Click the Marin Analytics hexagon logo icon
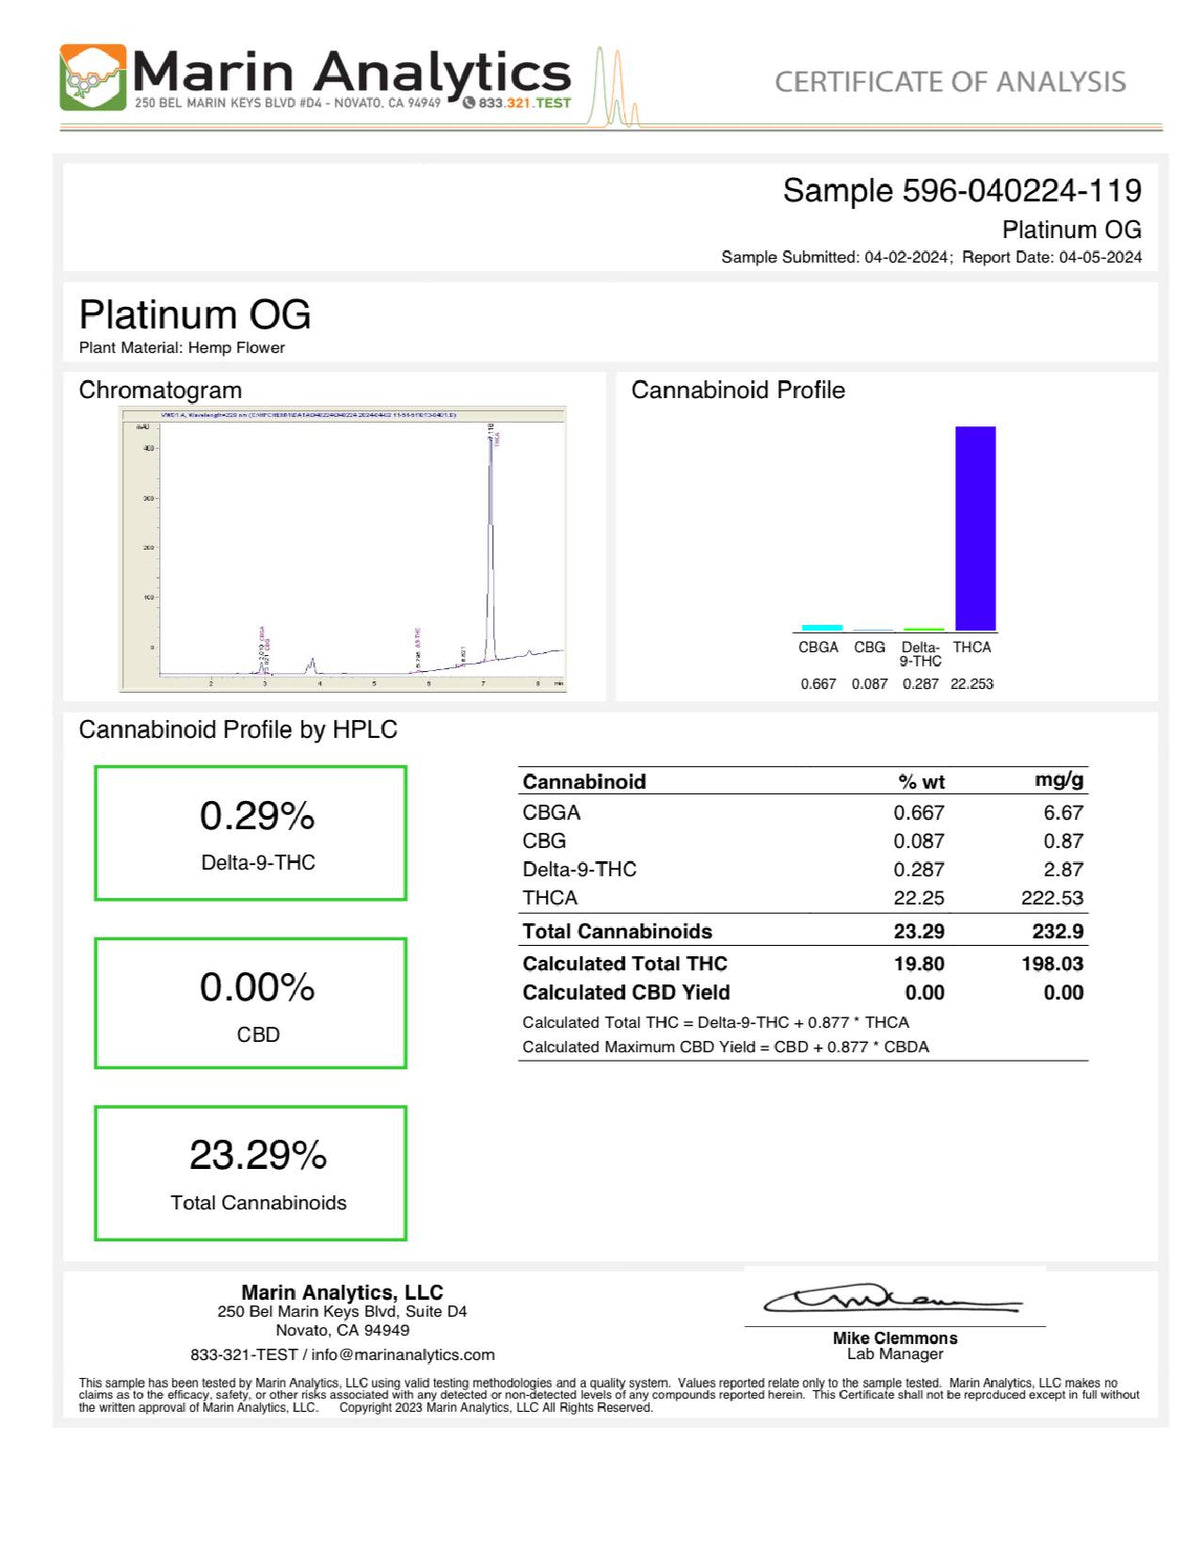This screenshot has width=1200, height=1553. tap(93, 77)
